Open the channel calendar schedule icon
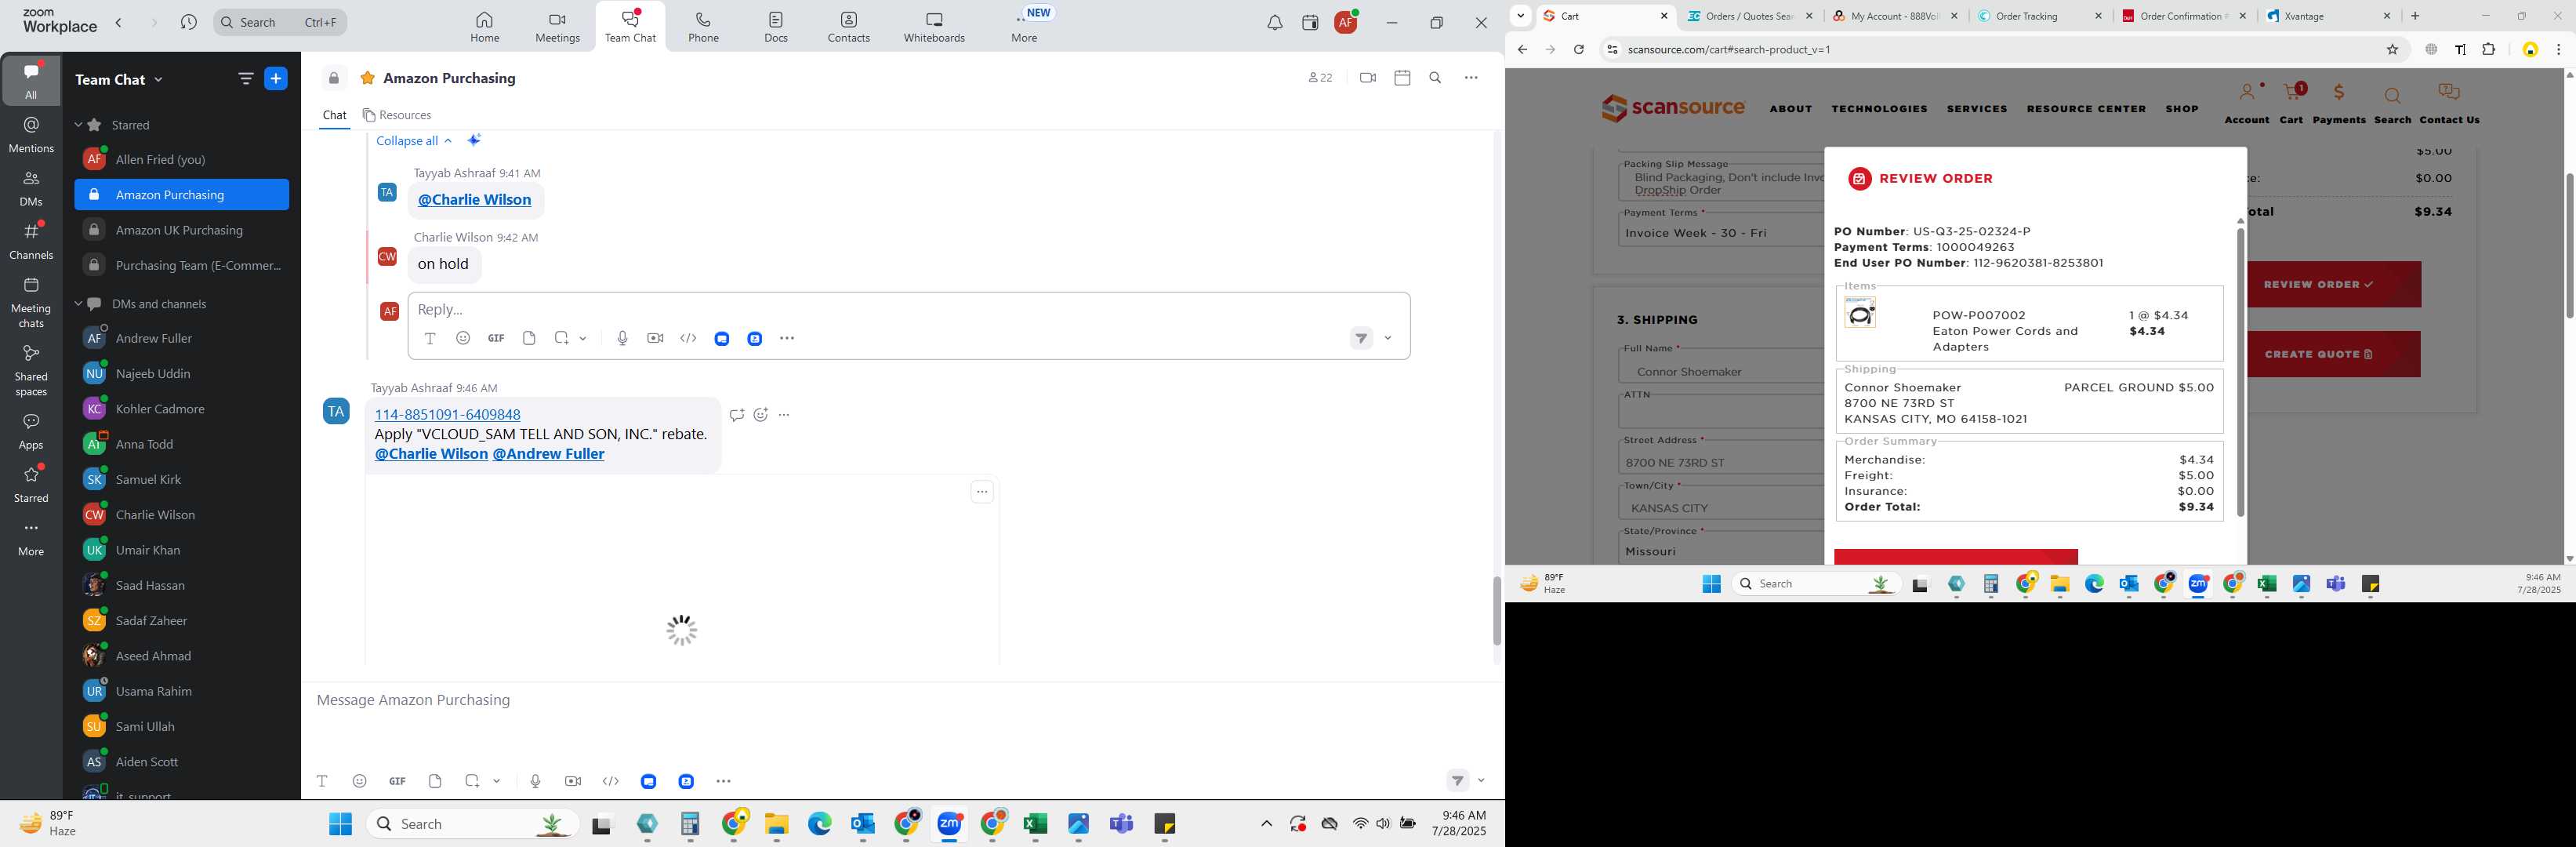This screenshot has height=847, width=2576. coord(1402,78)
